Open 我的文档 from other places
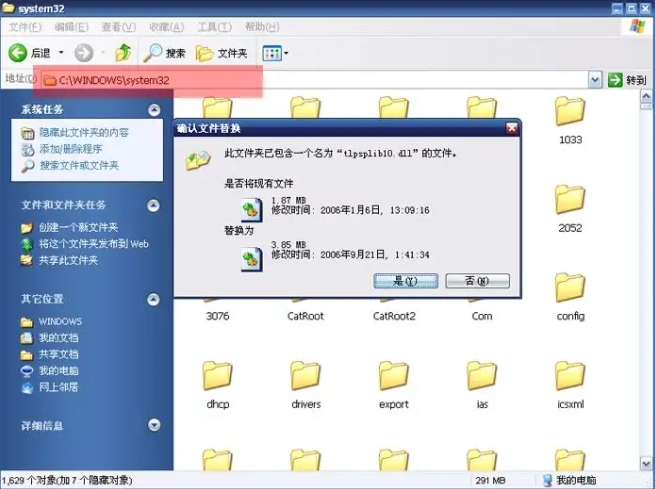Image resolution: width=655 pixels, height=489 pixels. 58,338
